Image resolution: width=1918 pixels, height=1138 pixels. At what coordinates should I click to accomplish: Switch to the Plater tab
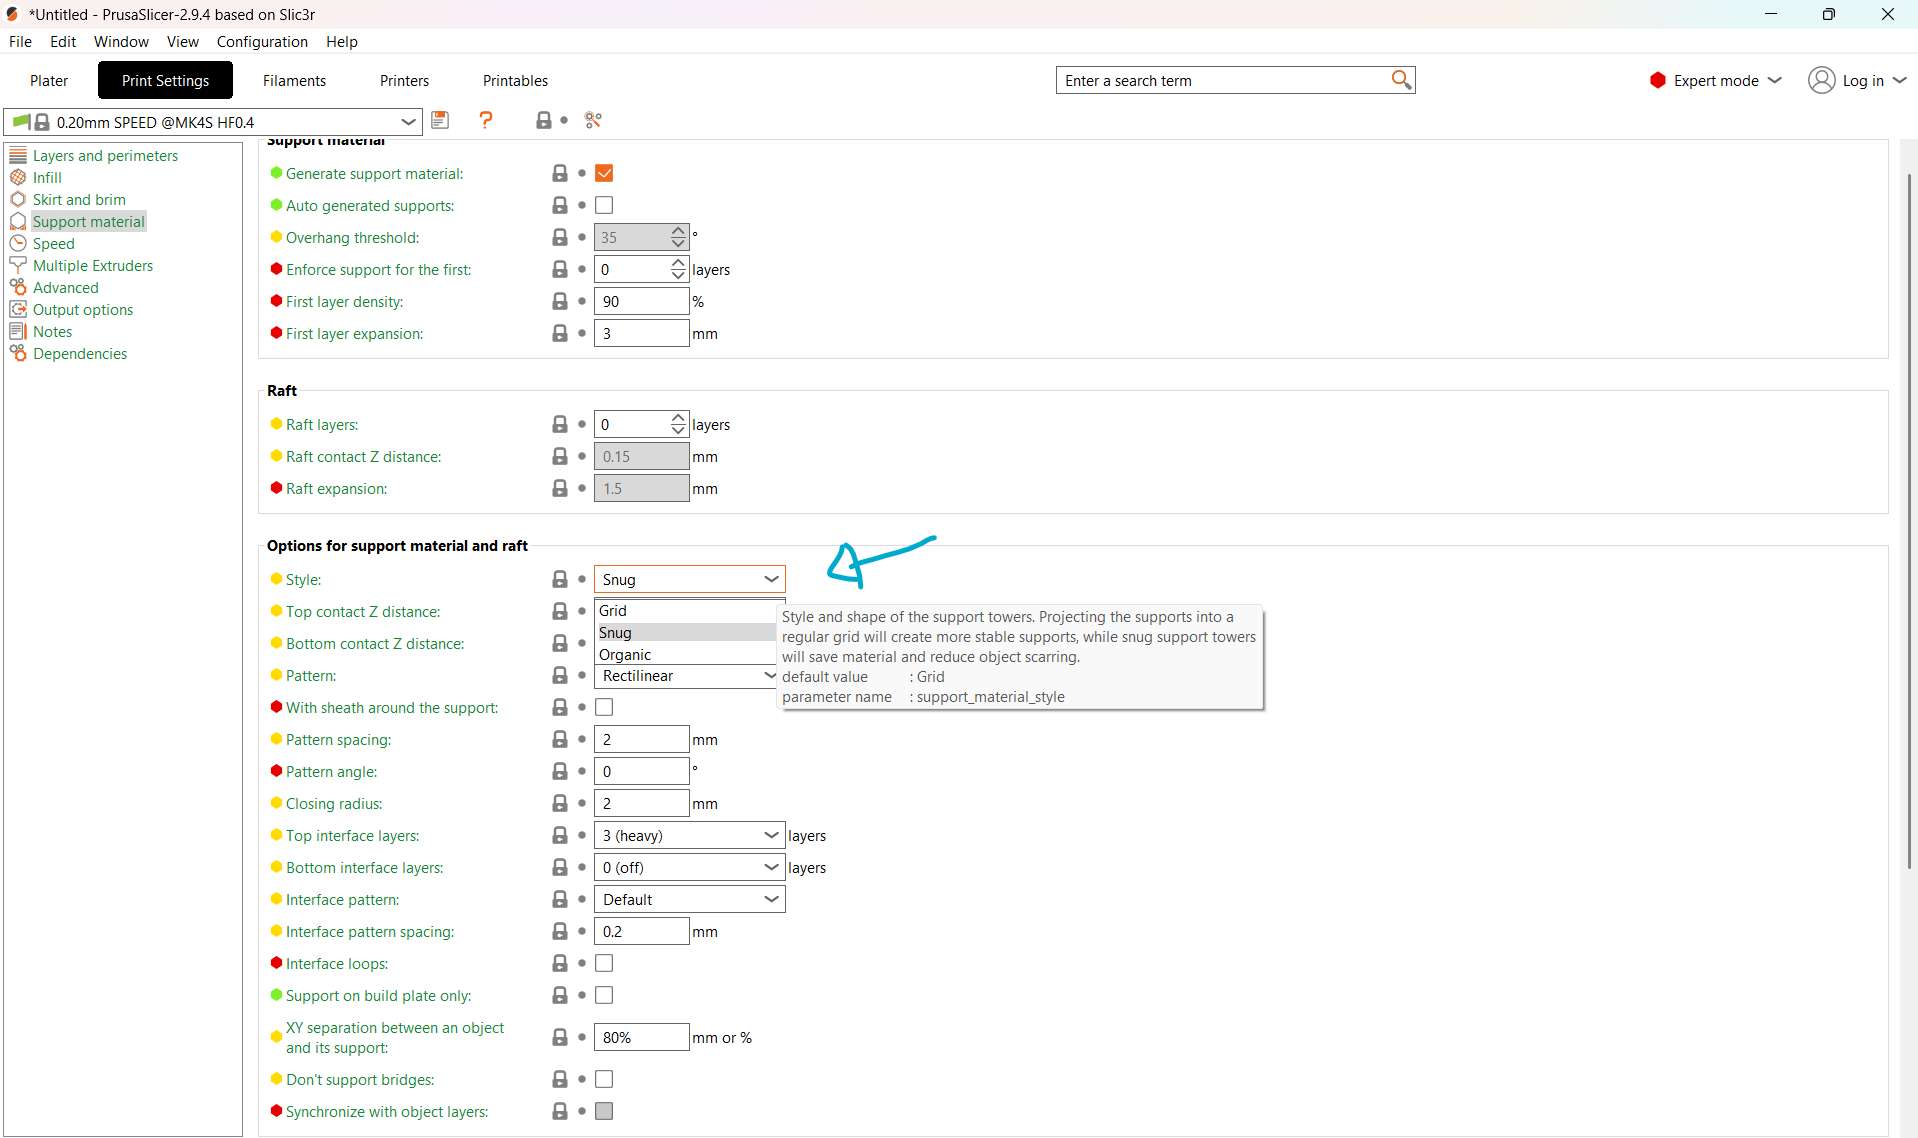[x=49, y=80]
